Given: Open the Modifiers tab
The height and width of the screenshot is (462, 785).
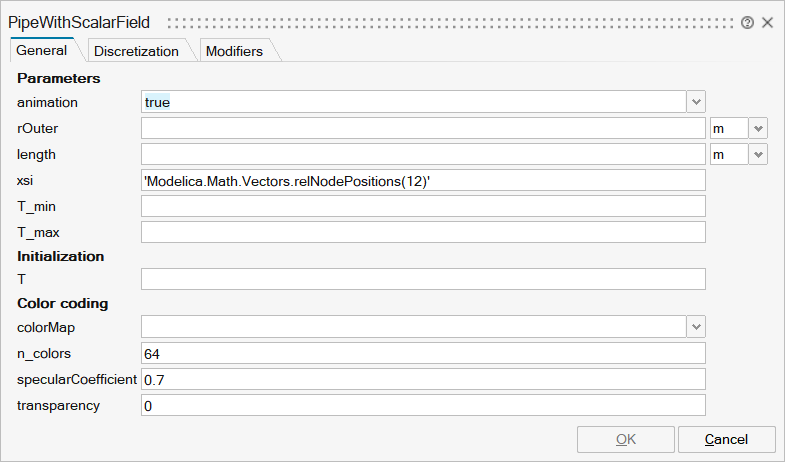Looking at the screenshot, I should pyautogui.click(x=234, y=51).
